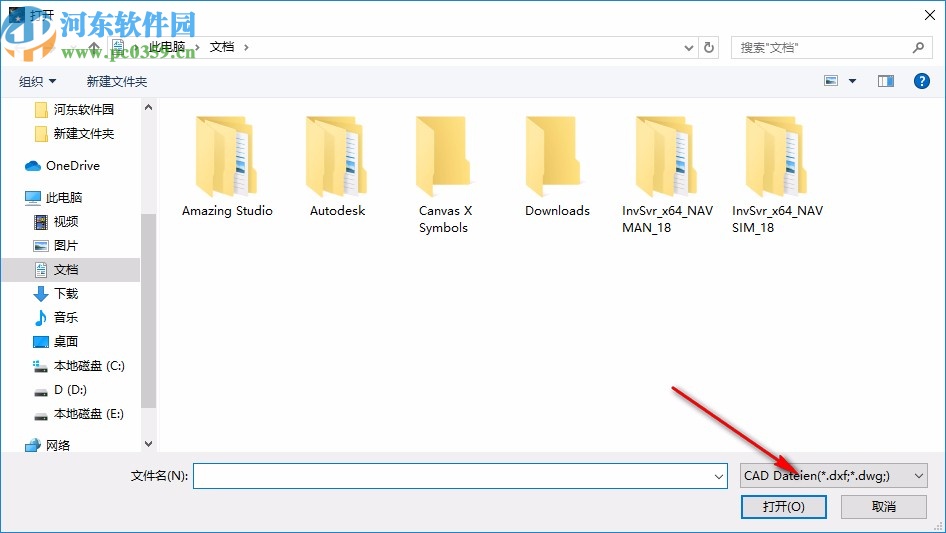The width and height of the screenshot is (946, 533).
Task: Select OneDrive in the navigation pane
Action: coord(62,166)
